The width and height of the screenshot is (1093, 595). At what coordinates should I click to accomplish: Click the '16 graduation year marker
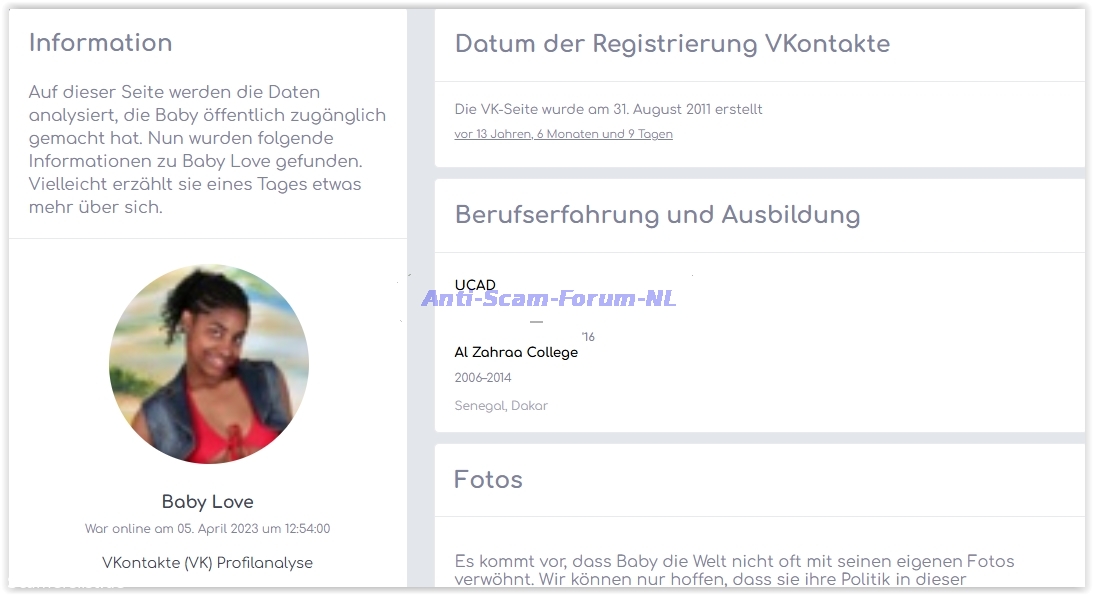pos(589,338)
